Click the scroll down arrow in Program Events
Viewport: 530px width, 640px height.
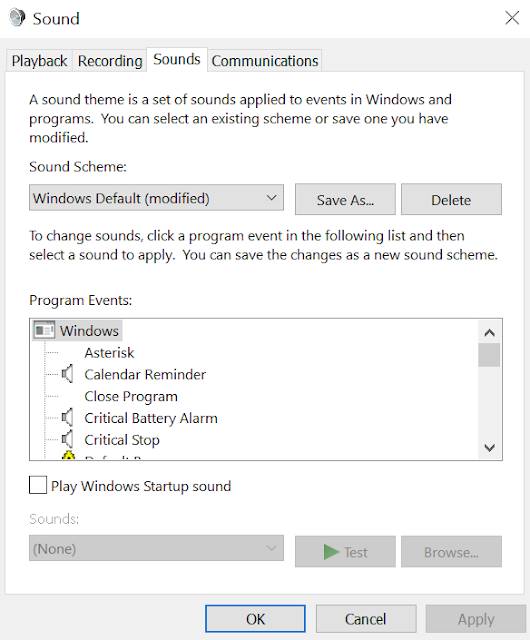(x=490, y=448)
